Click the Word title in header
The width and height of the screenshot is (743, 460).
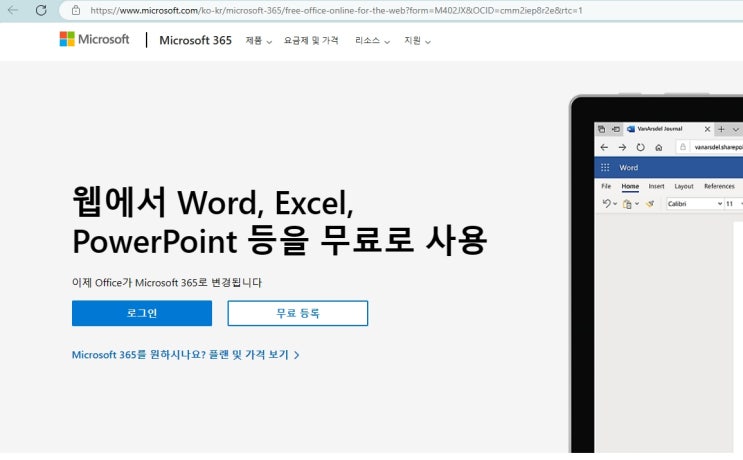[x=628, y=168]
